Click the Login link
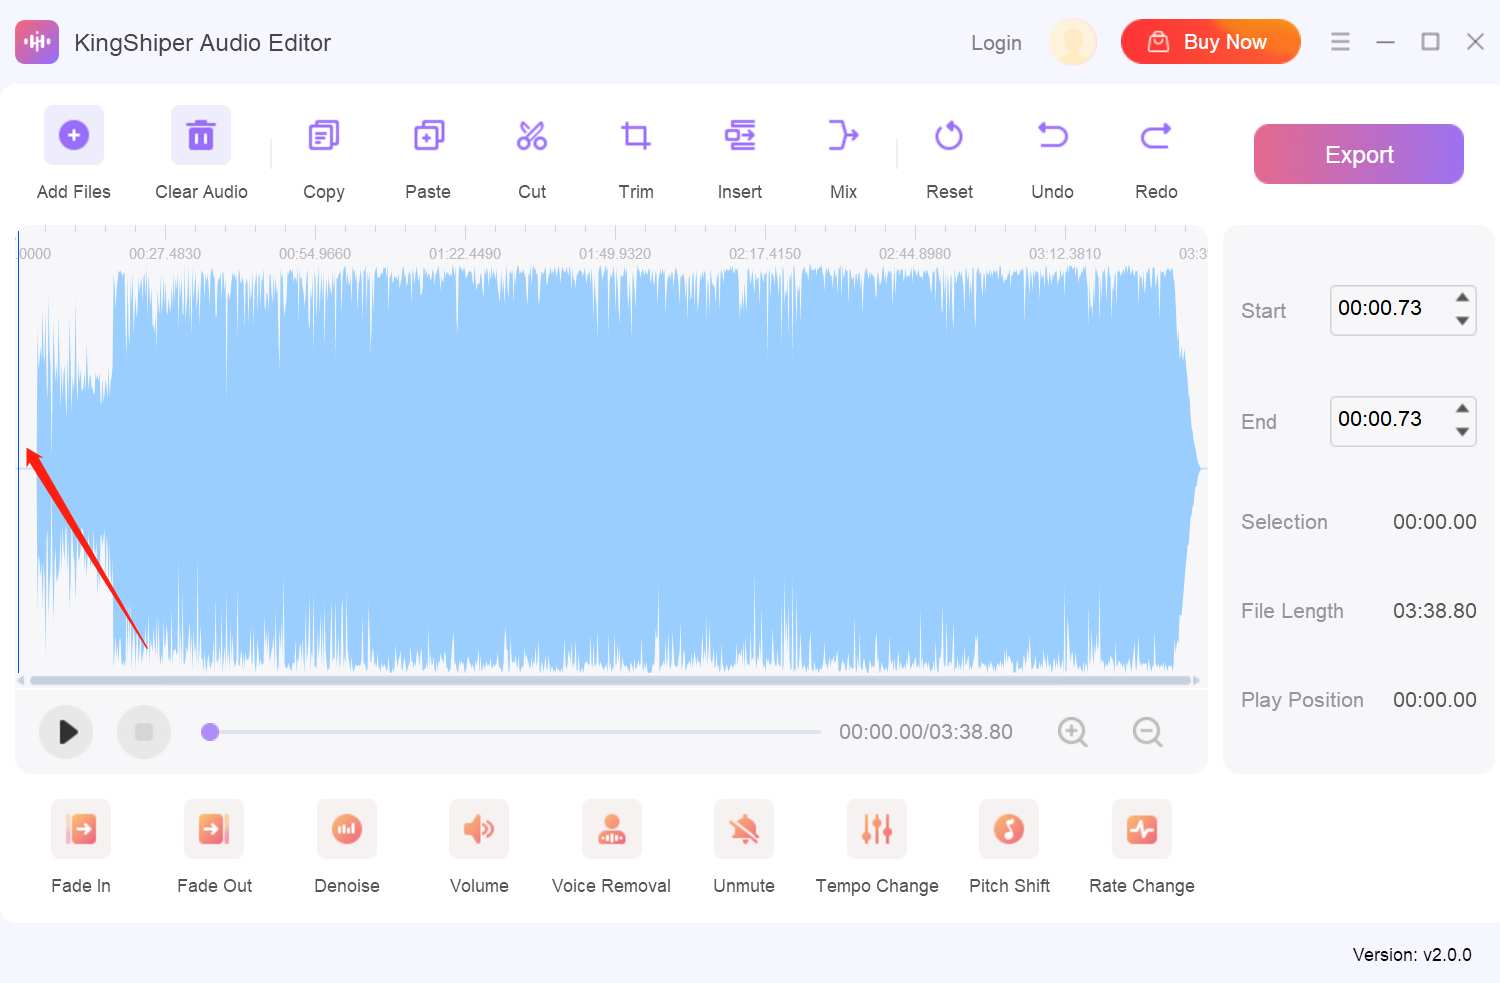 pos(996,43)
